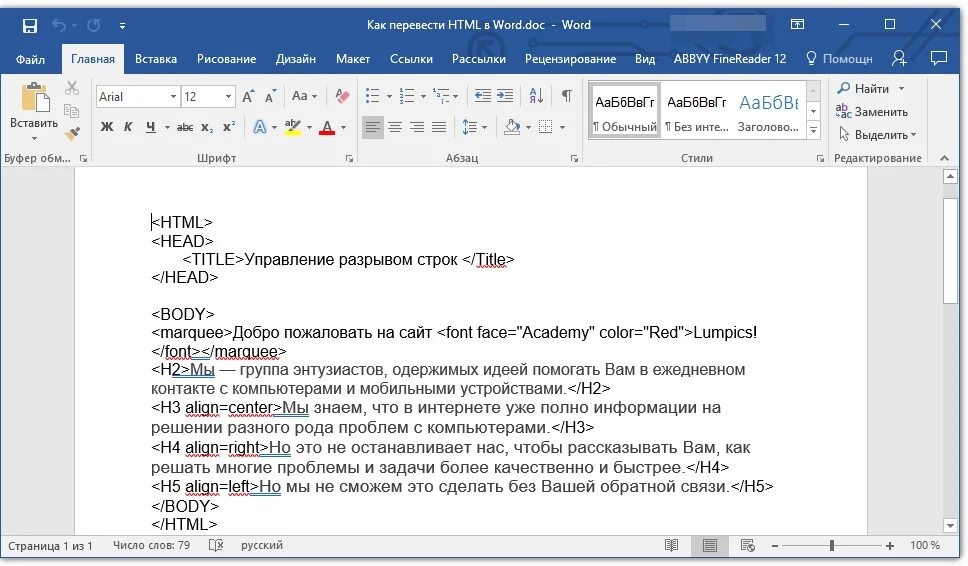Image resolution: width=968 pixels, height=566 pixels.
Task: Toggle show paragraph marks (¶)
Action: (x=566, y=96)
